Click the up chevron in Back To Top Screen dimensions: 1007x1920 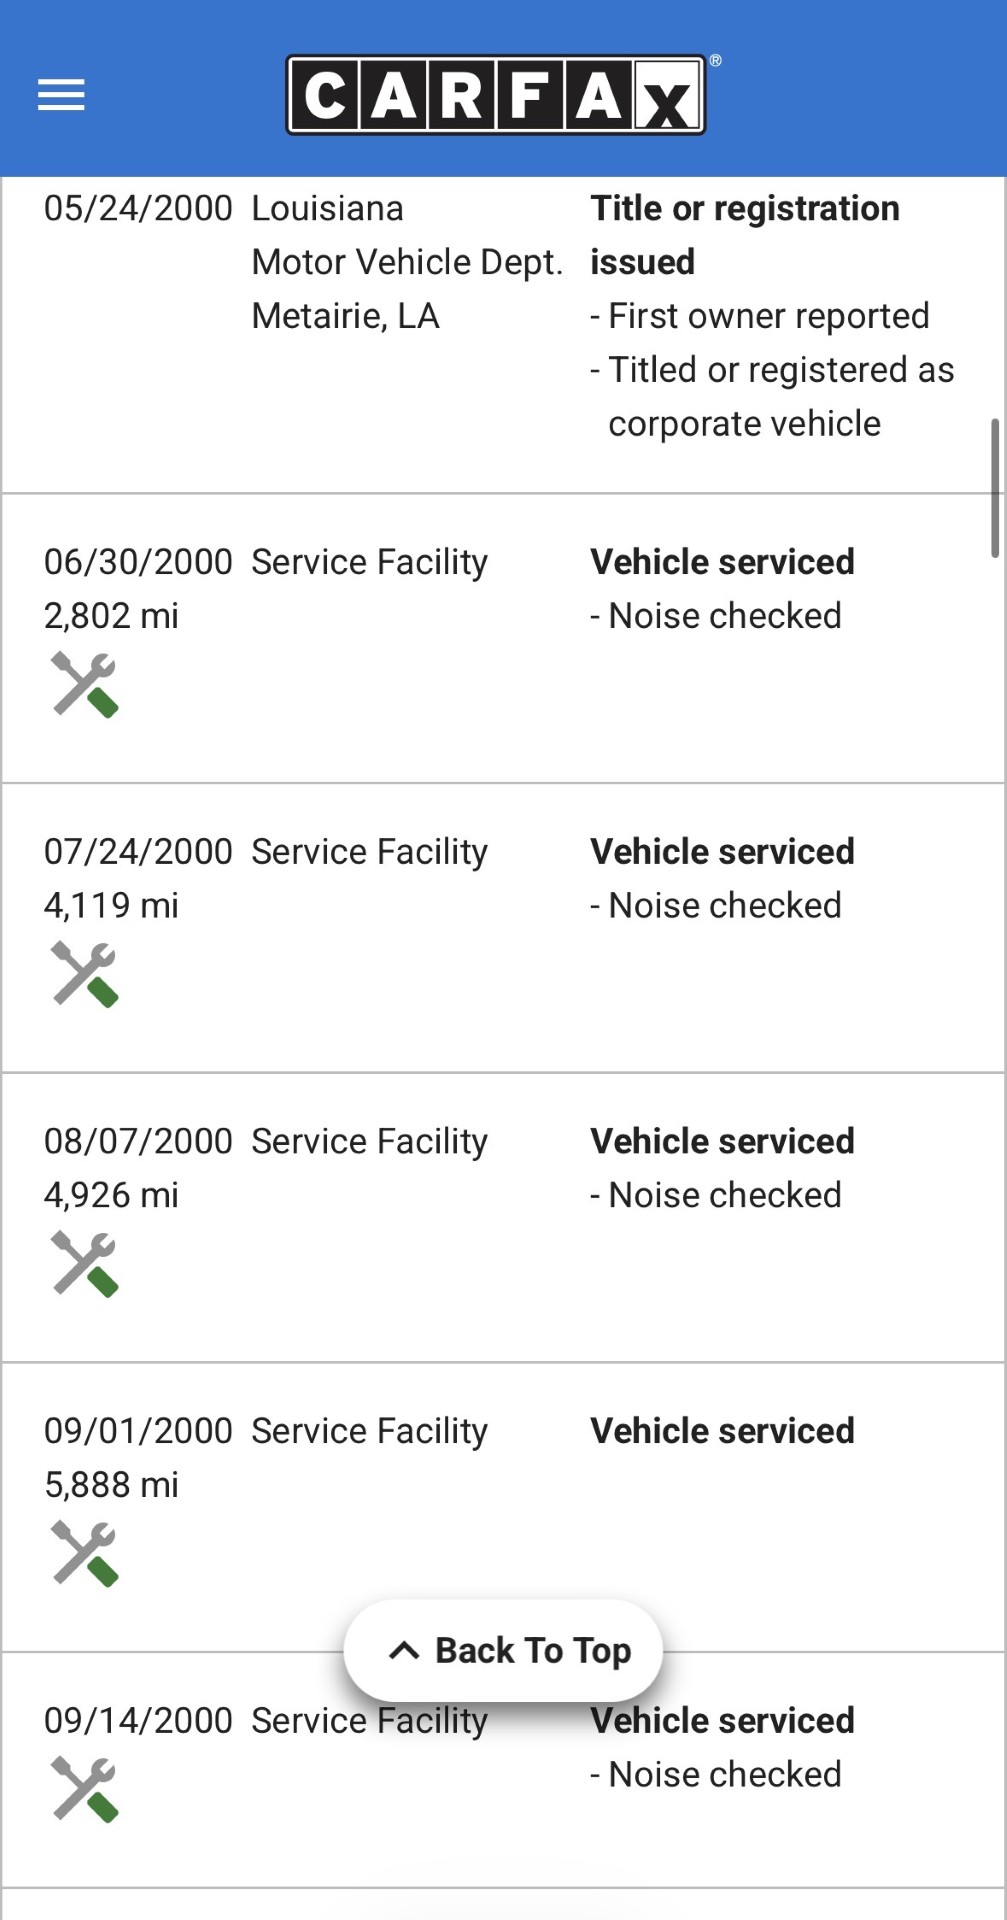pyautogui.click(x=404, y=1650)
